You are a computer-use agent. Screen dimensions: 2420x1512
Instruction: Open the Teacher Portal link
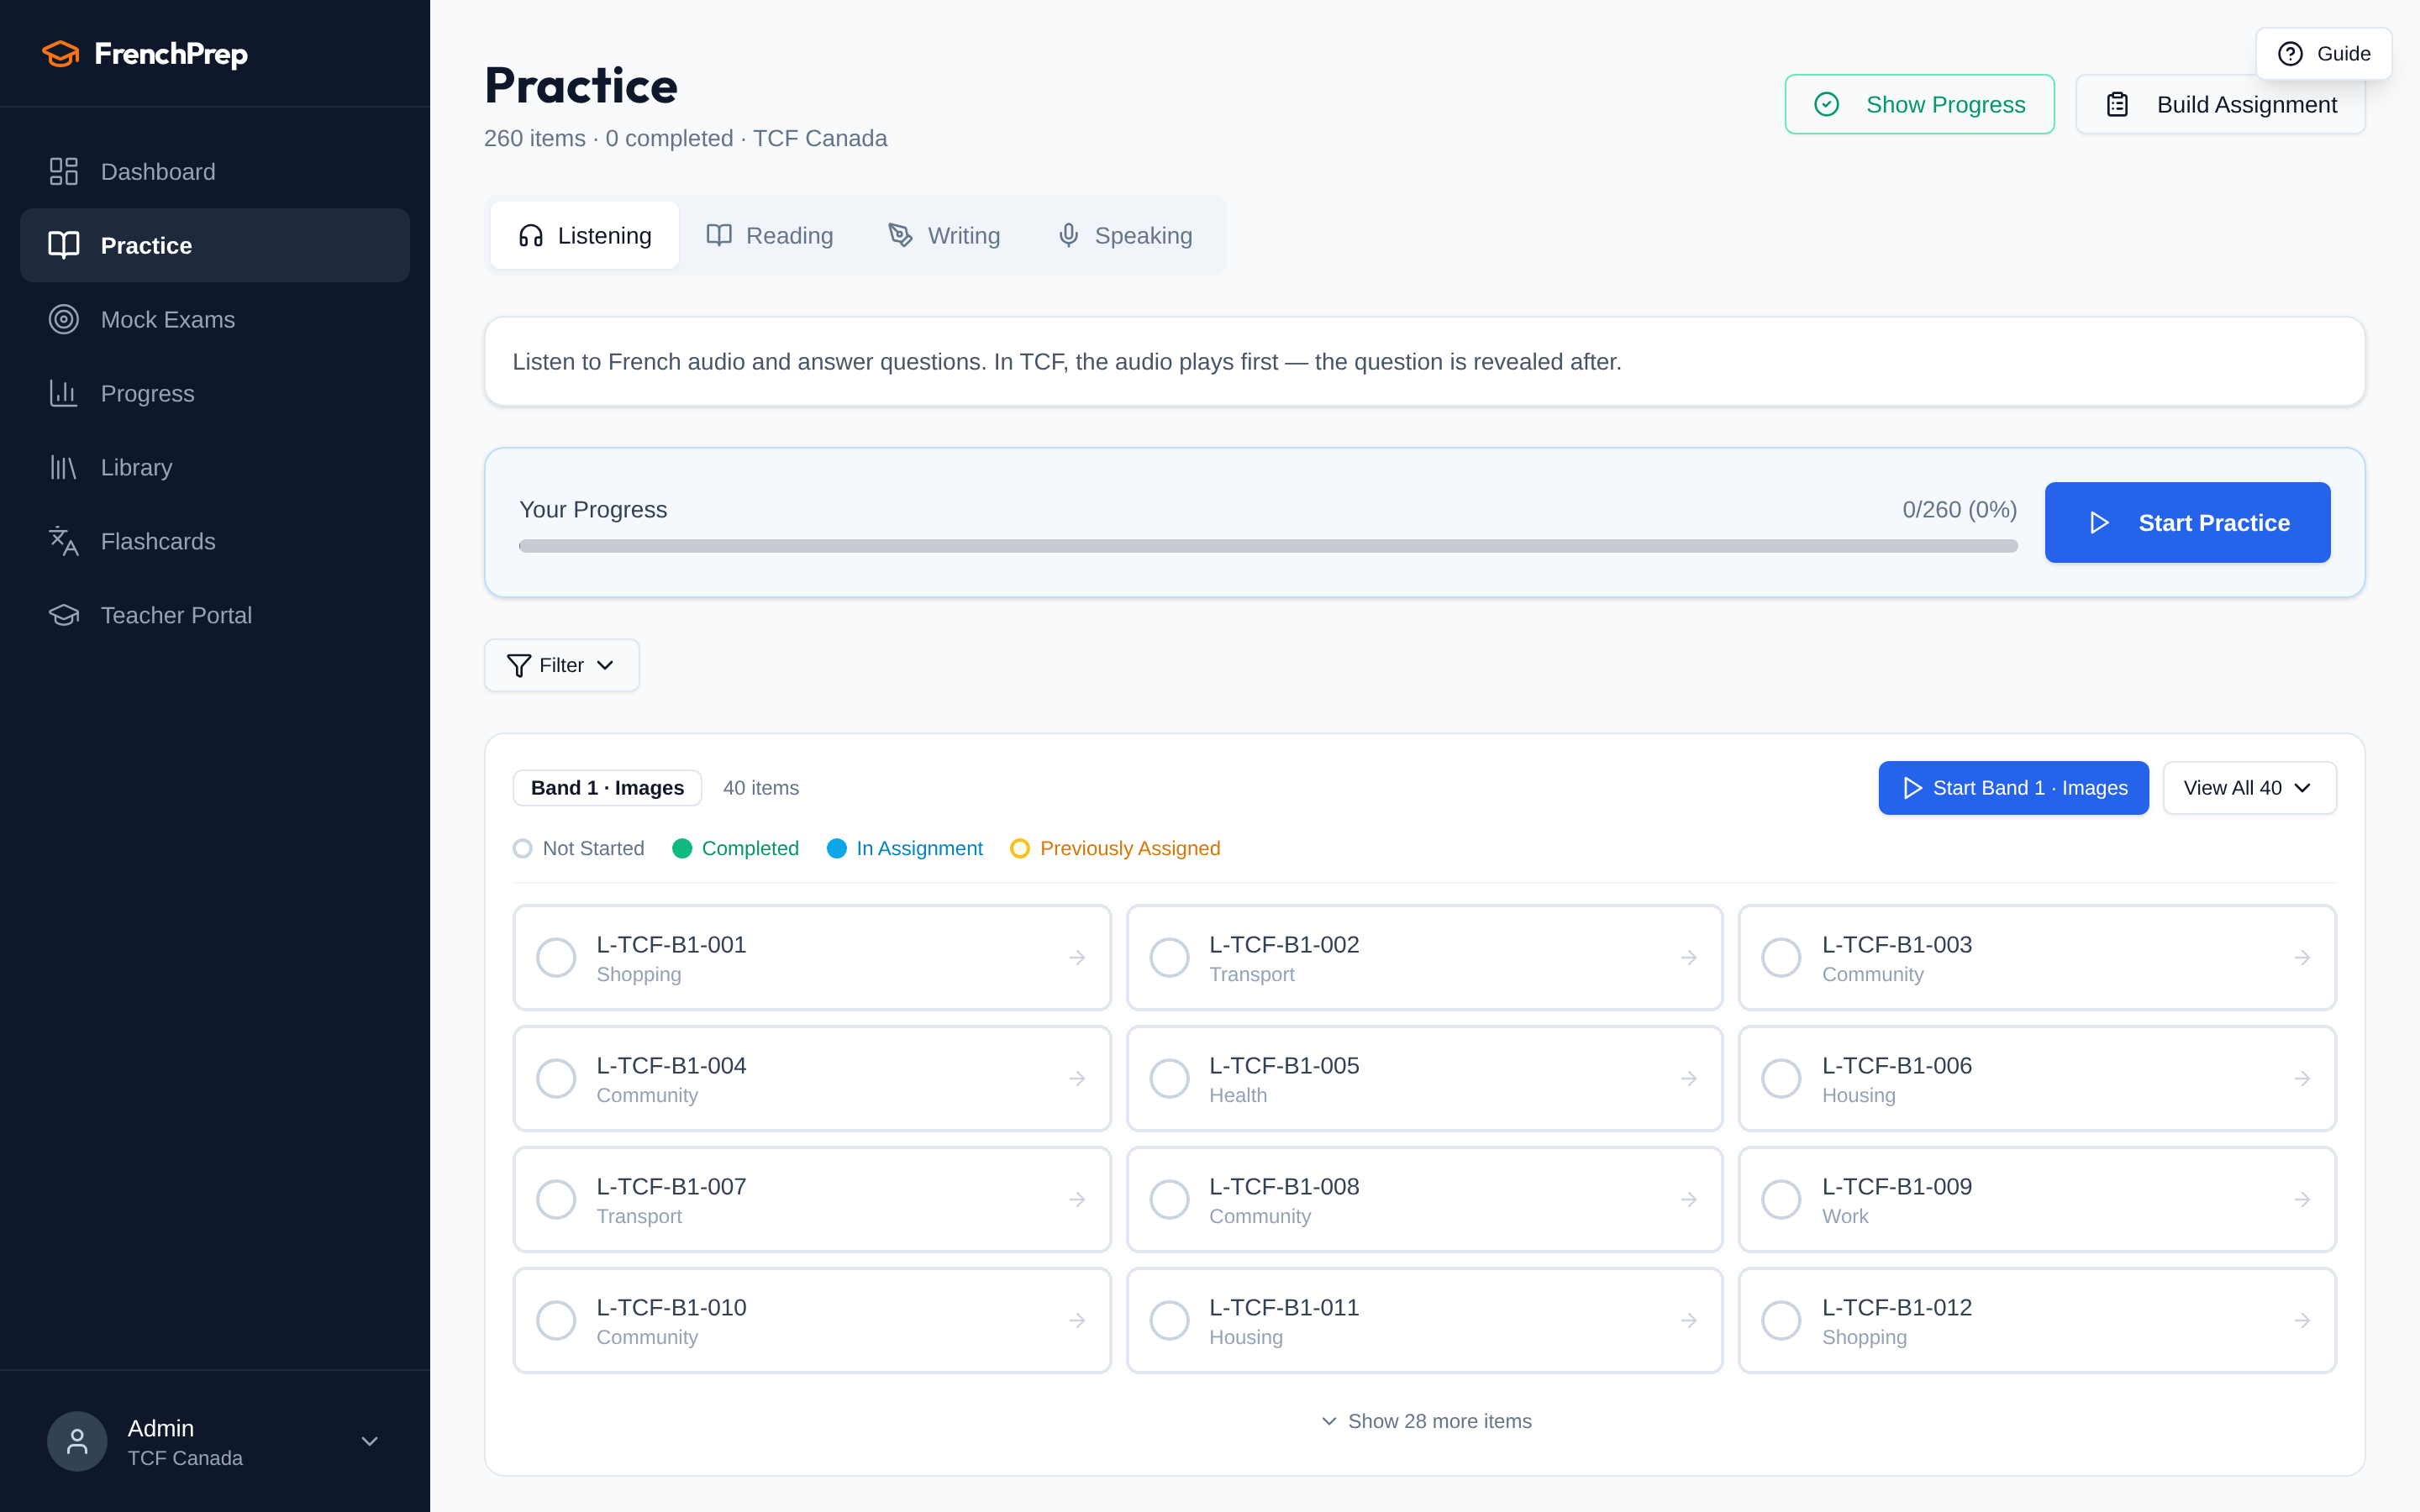click(215, 615)
